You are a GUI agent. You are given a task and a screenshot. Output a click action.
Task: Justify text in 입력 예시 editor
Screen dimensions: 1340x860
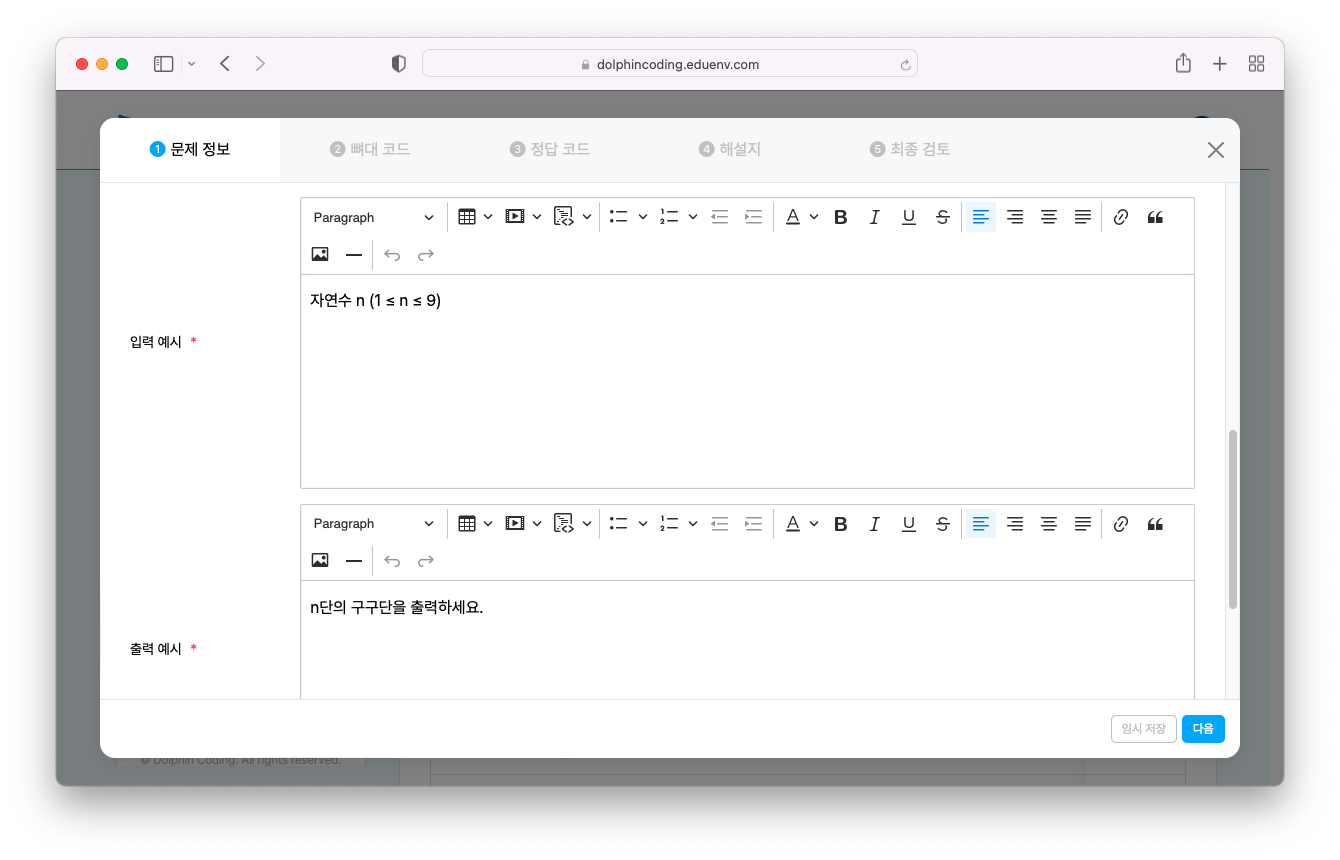(x=1083, y=217)
